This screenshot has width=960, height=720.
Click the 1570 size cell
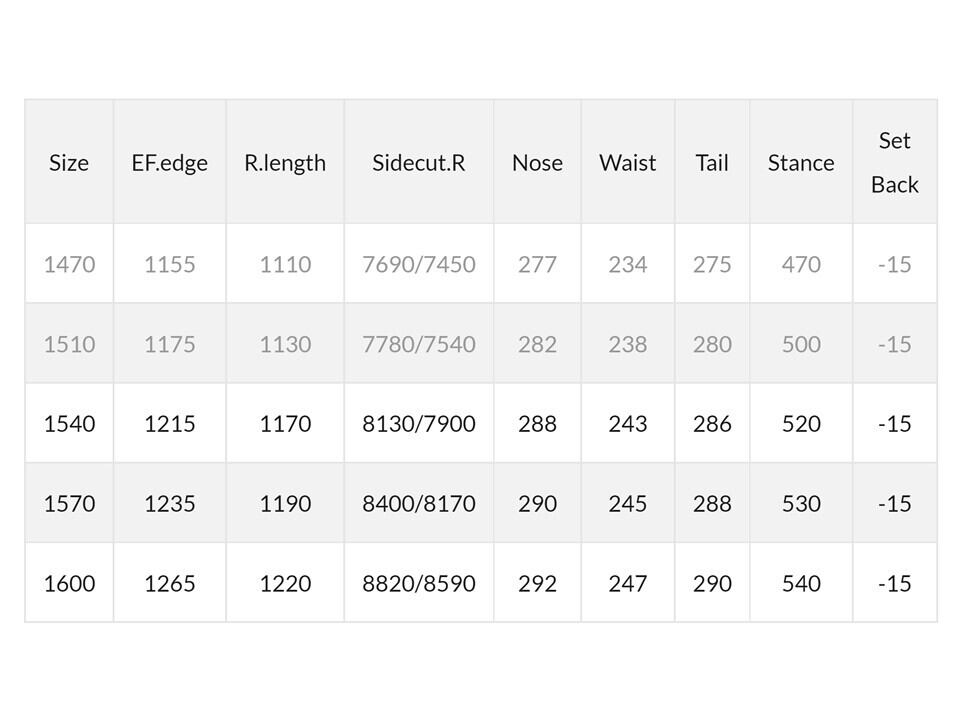click(69, 503)
